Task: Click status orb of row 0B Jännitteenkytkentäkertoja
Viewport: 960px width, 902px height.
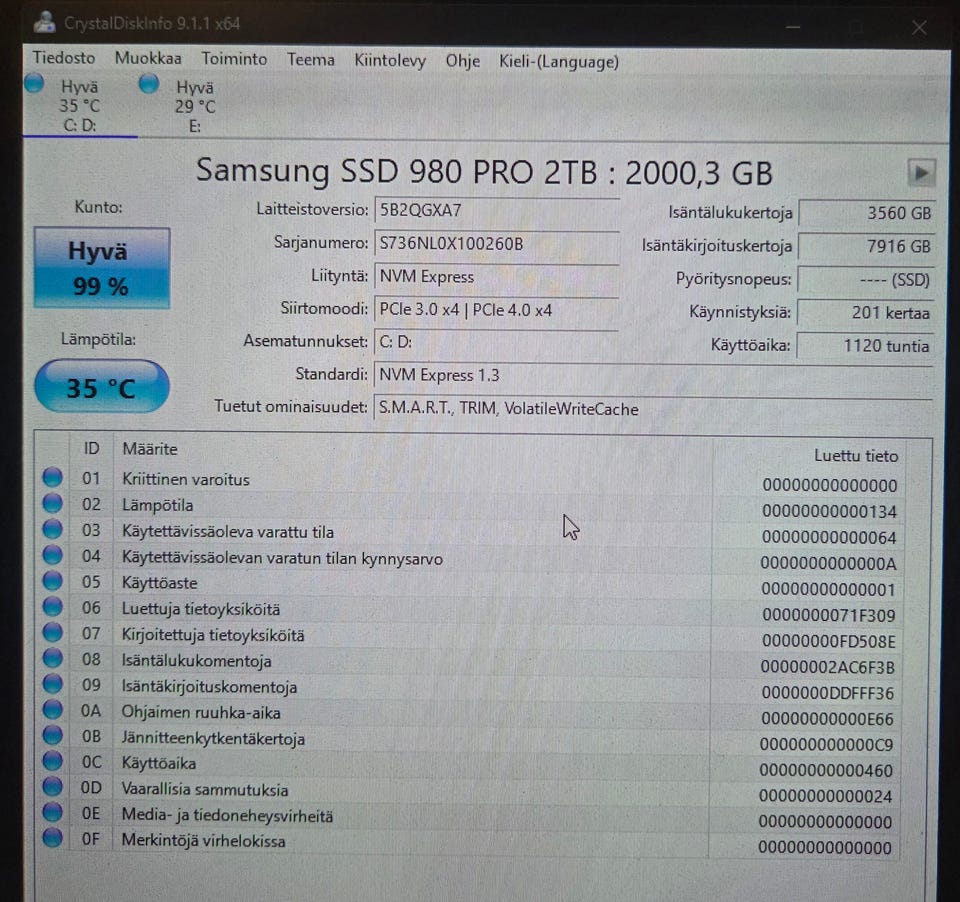Action: 53,735
